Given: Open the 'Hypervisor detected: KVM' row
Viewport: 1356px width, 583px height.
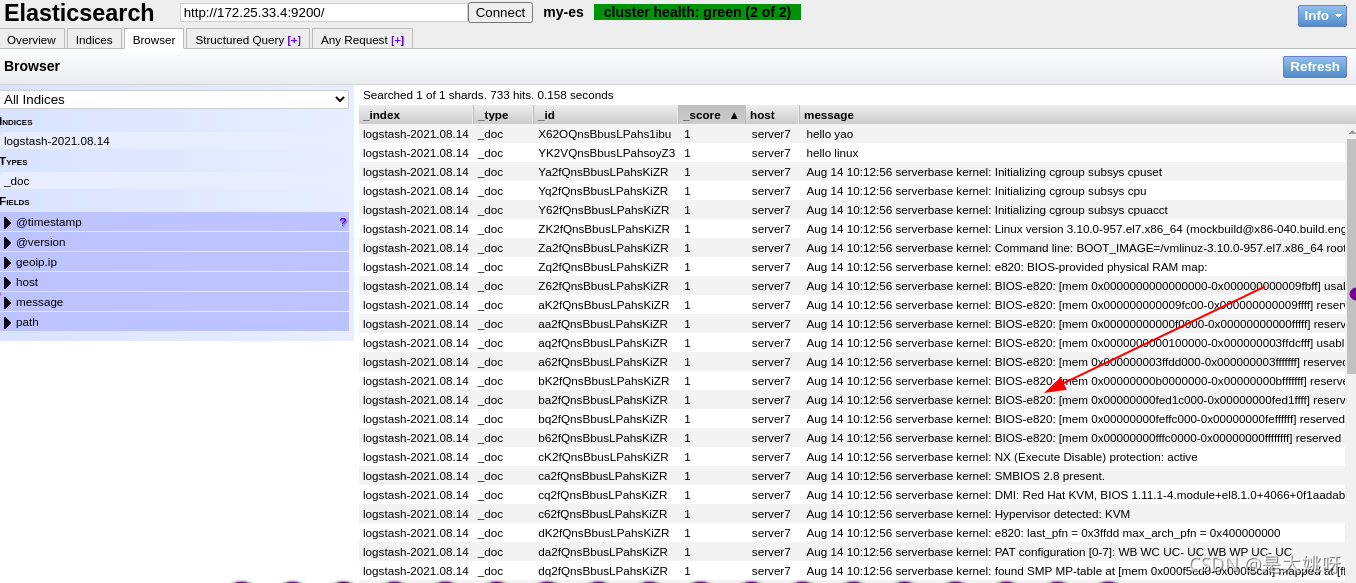Looking at the screenshot, I should [x=853, y=514].
